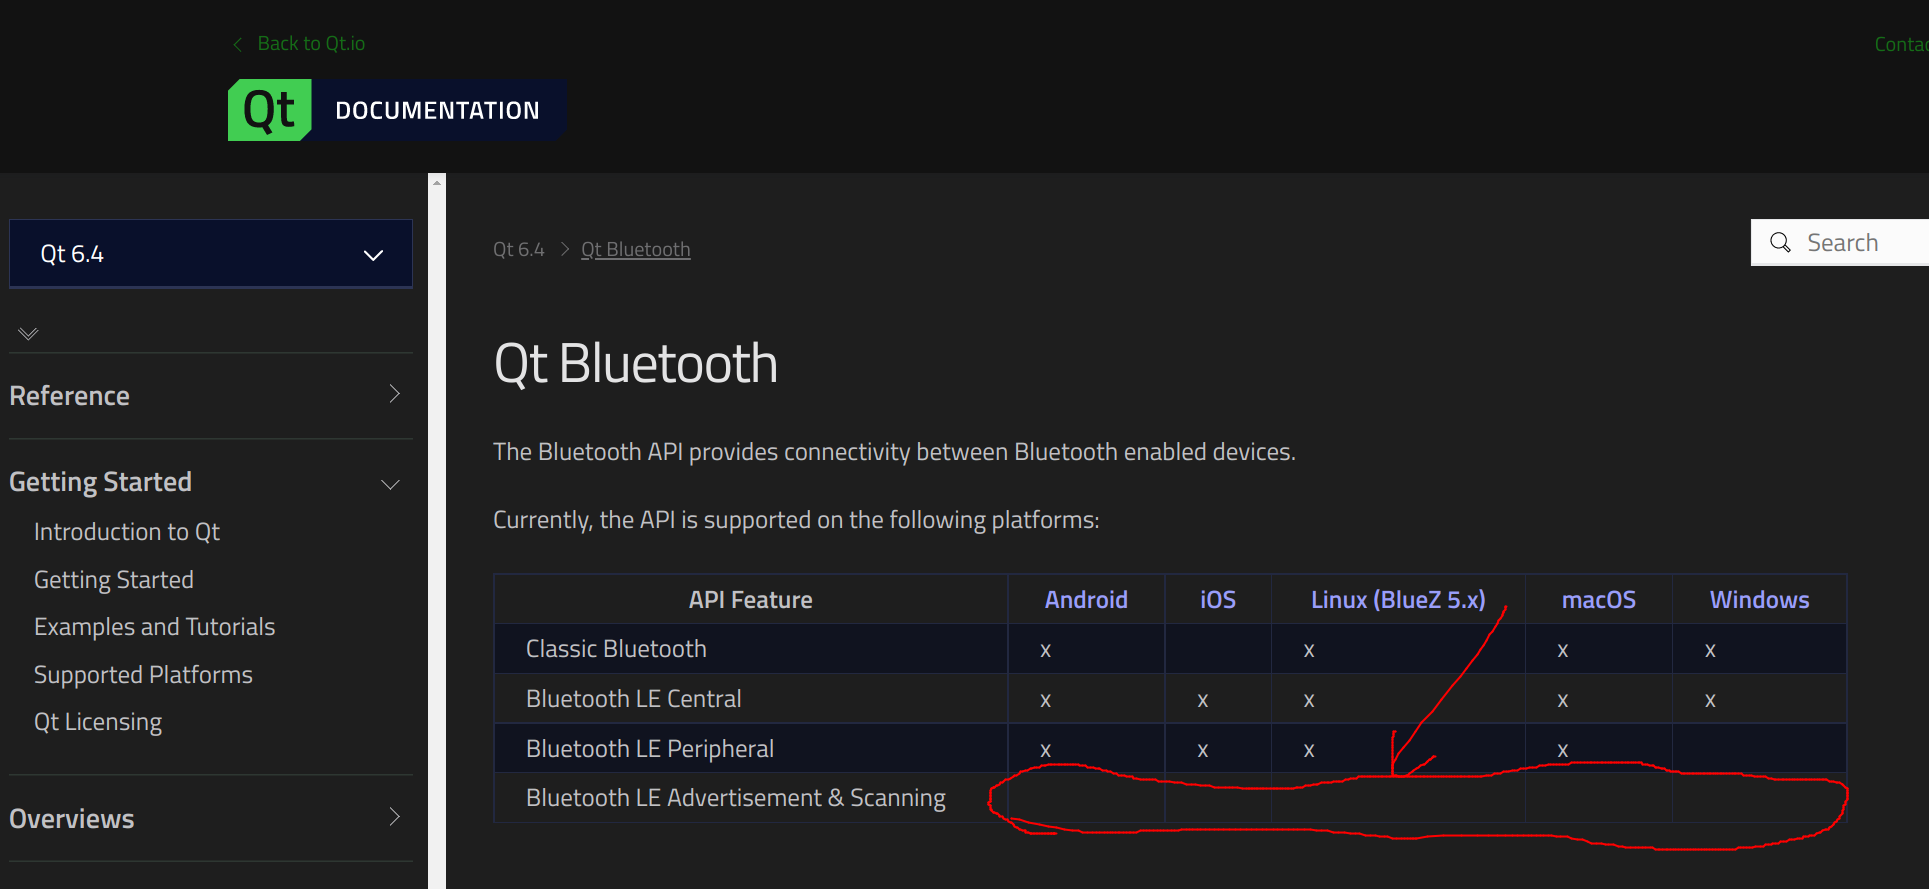Click the x in Bluetooth LE Central iOS cell

point(1203,701)
